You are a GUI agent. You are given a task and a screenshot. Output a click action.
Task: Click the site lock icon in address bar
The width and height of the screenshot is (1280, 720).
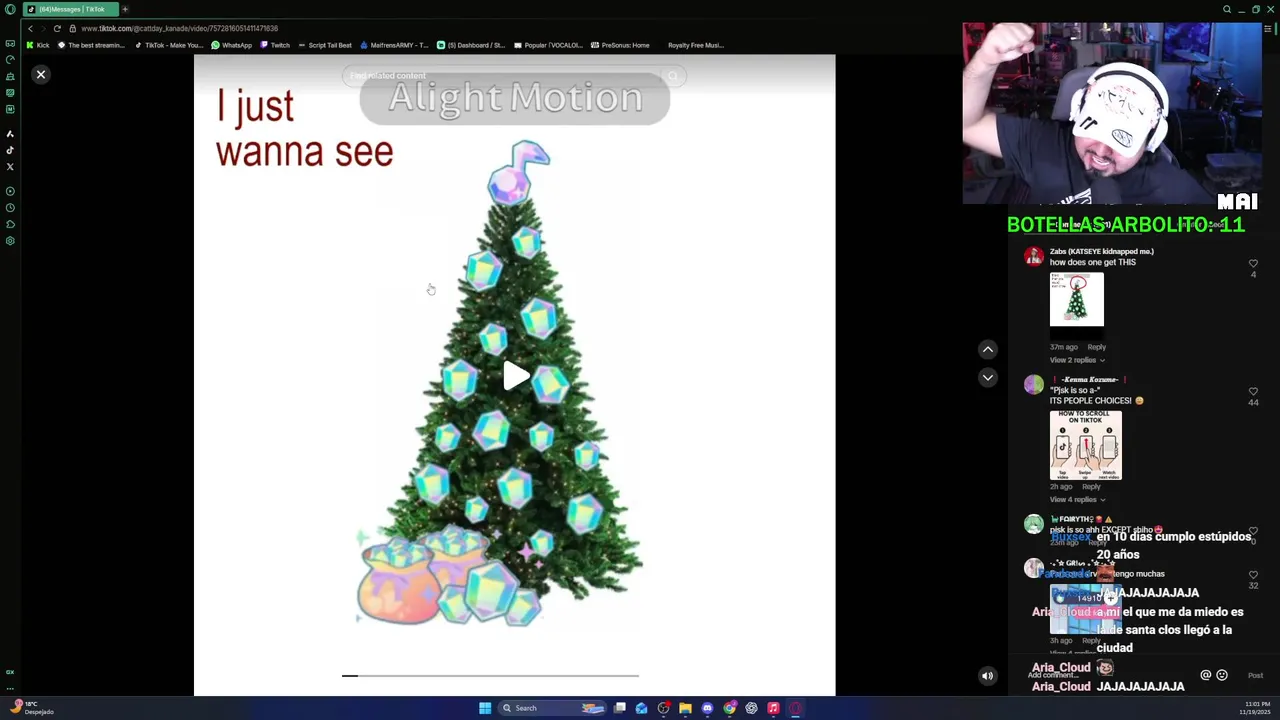coord(72,28)
